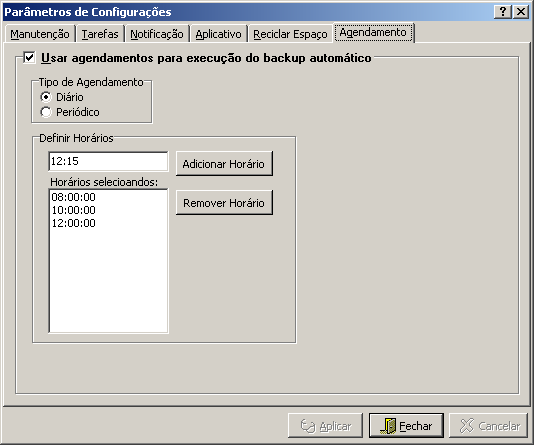The width and height of the screenshot is (534, 445).
Task: Click the Remover Horário button
Action: pyautogui.click(x=224, y=203)
